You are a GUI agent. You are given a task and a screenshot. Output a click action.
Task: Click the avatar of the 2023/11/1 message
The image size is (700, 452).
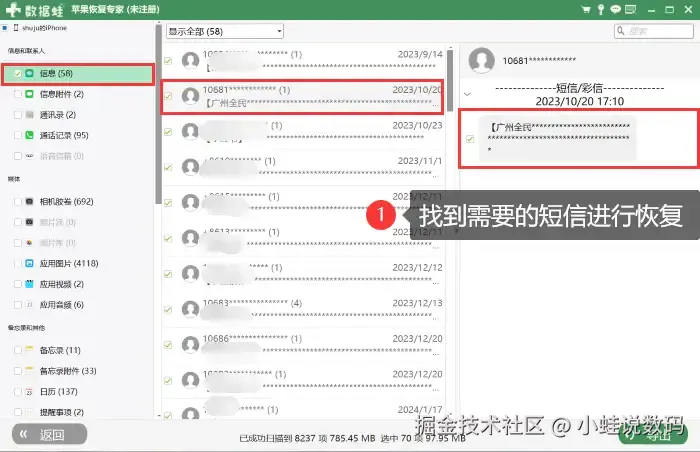[x=191, y=167]
